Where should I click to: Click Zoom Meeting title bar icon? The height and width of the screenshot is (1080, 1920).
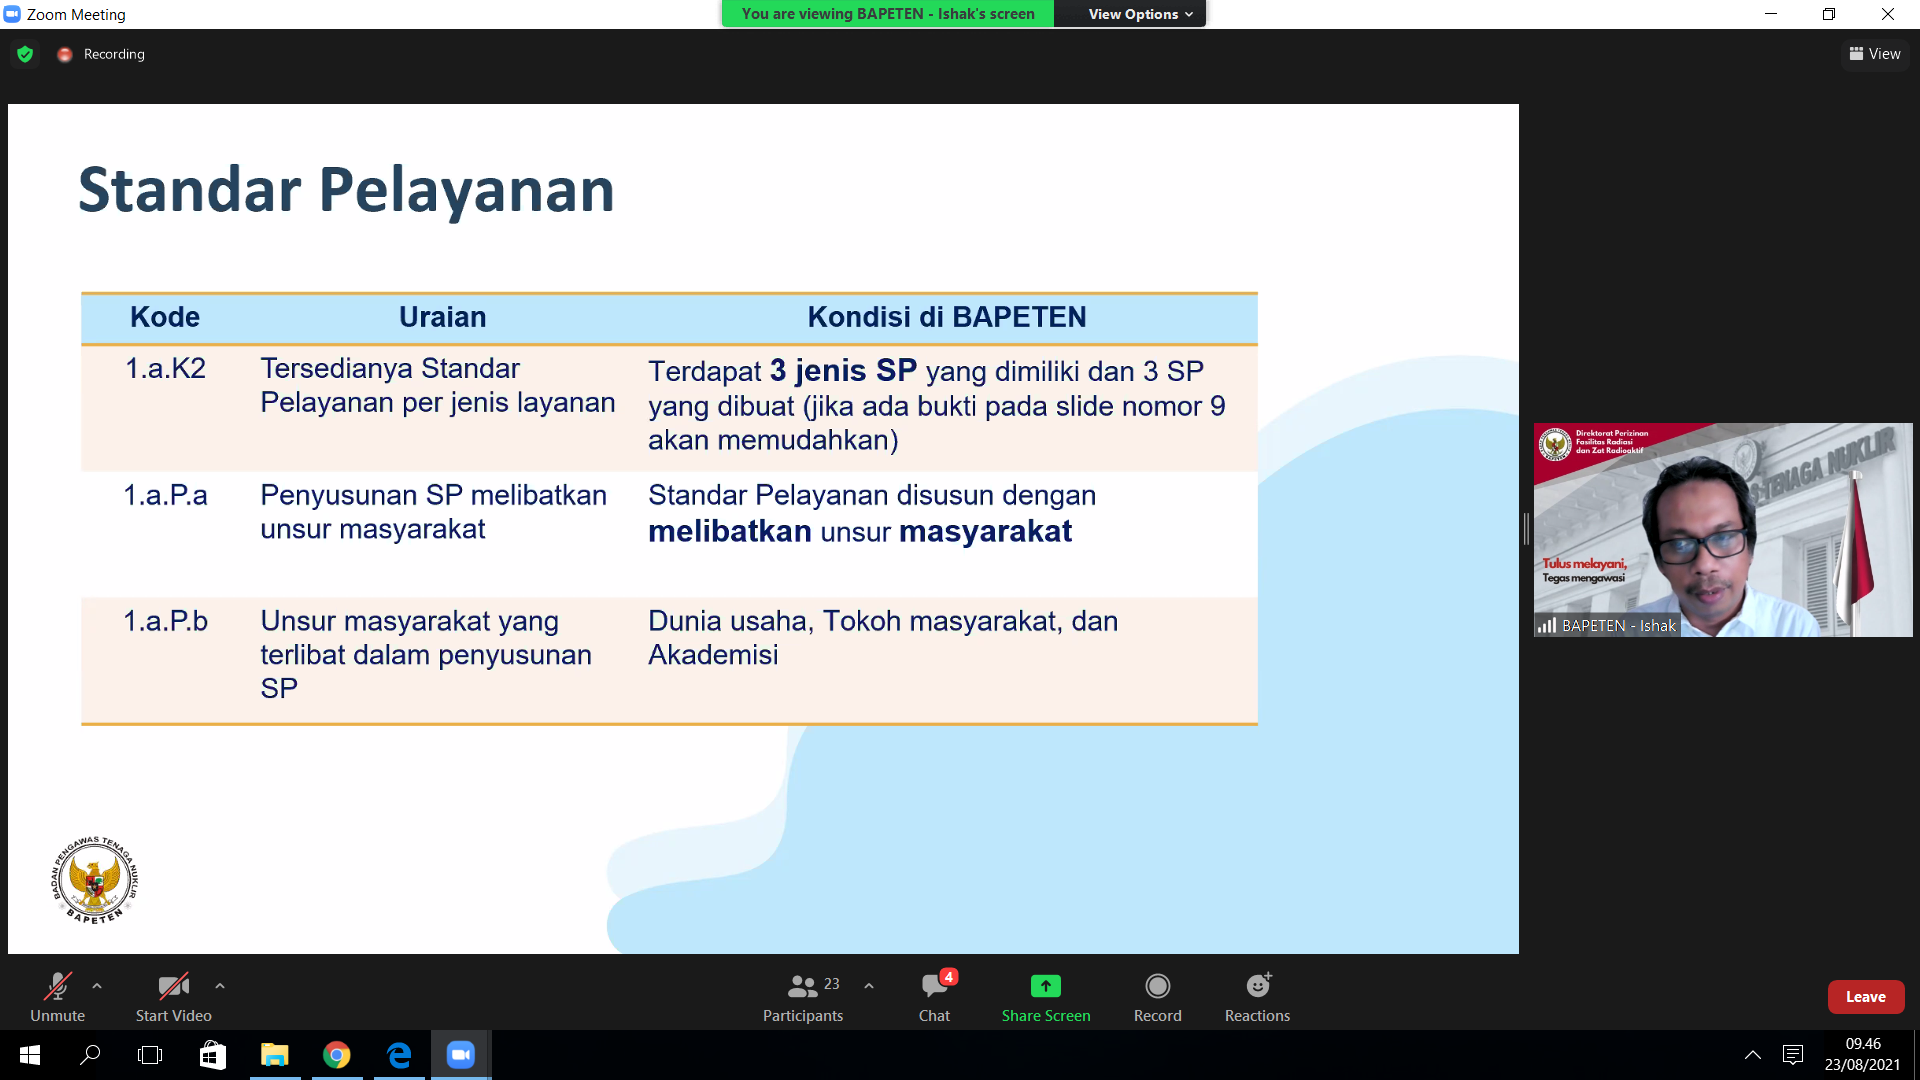[12, 14]
